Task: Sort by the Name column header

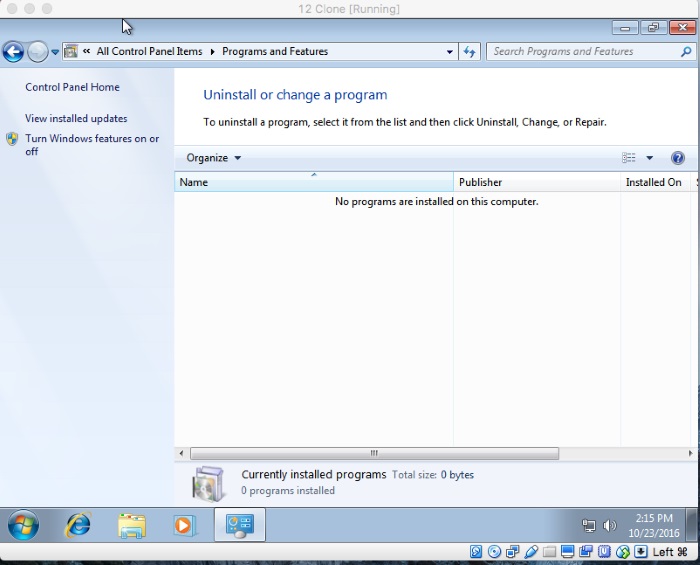Action: [313, 182]
